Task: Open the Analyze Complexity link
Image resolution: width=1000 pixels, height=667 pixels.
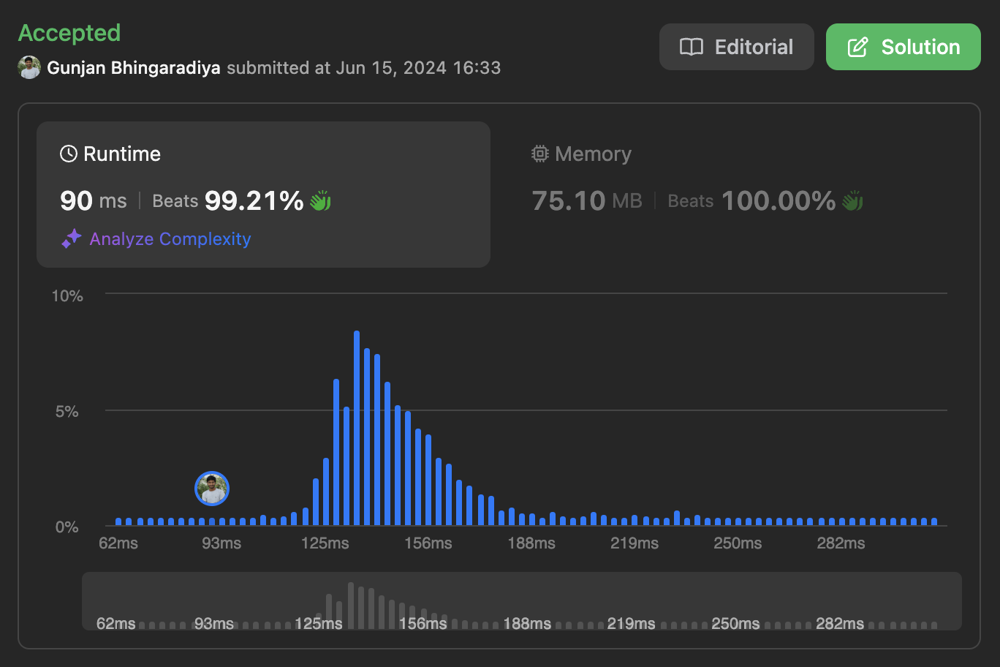Action: coord(170,239)
